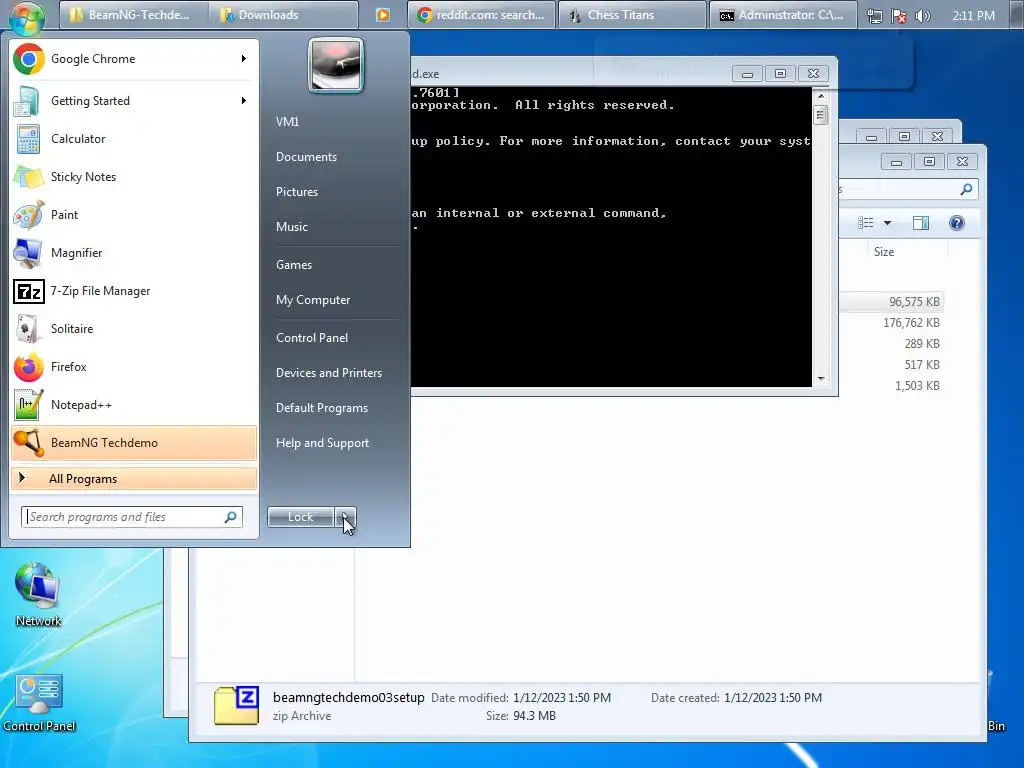Image resolution: width=1024 pixels, height=768 pixels.
Task: Switch to Chess Titans taskbar button
Action: click(632, 15)
